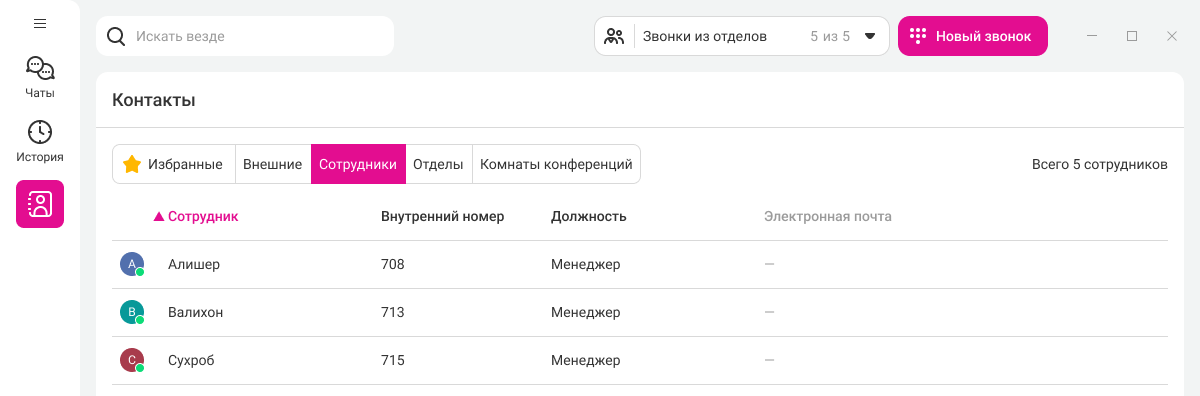Click Валихон's teal avatar icon
Screen dimensions: 1200x396
coord(132,313)
